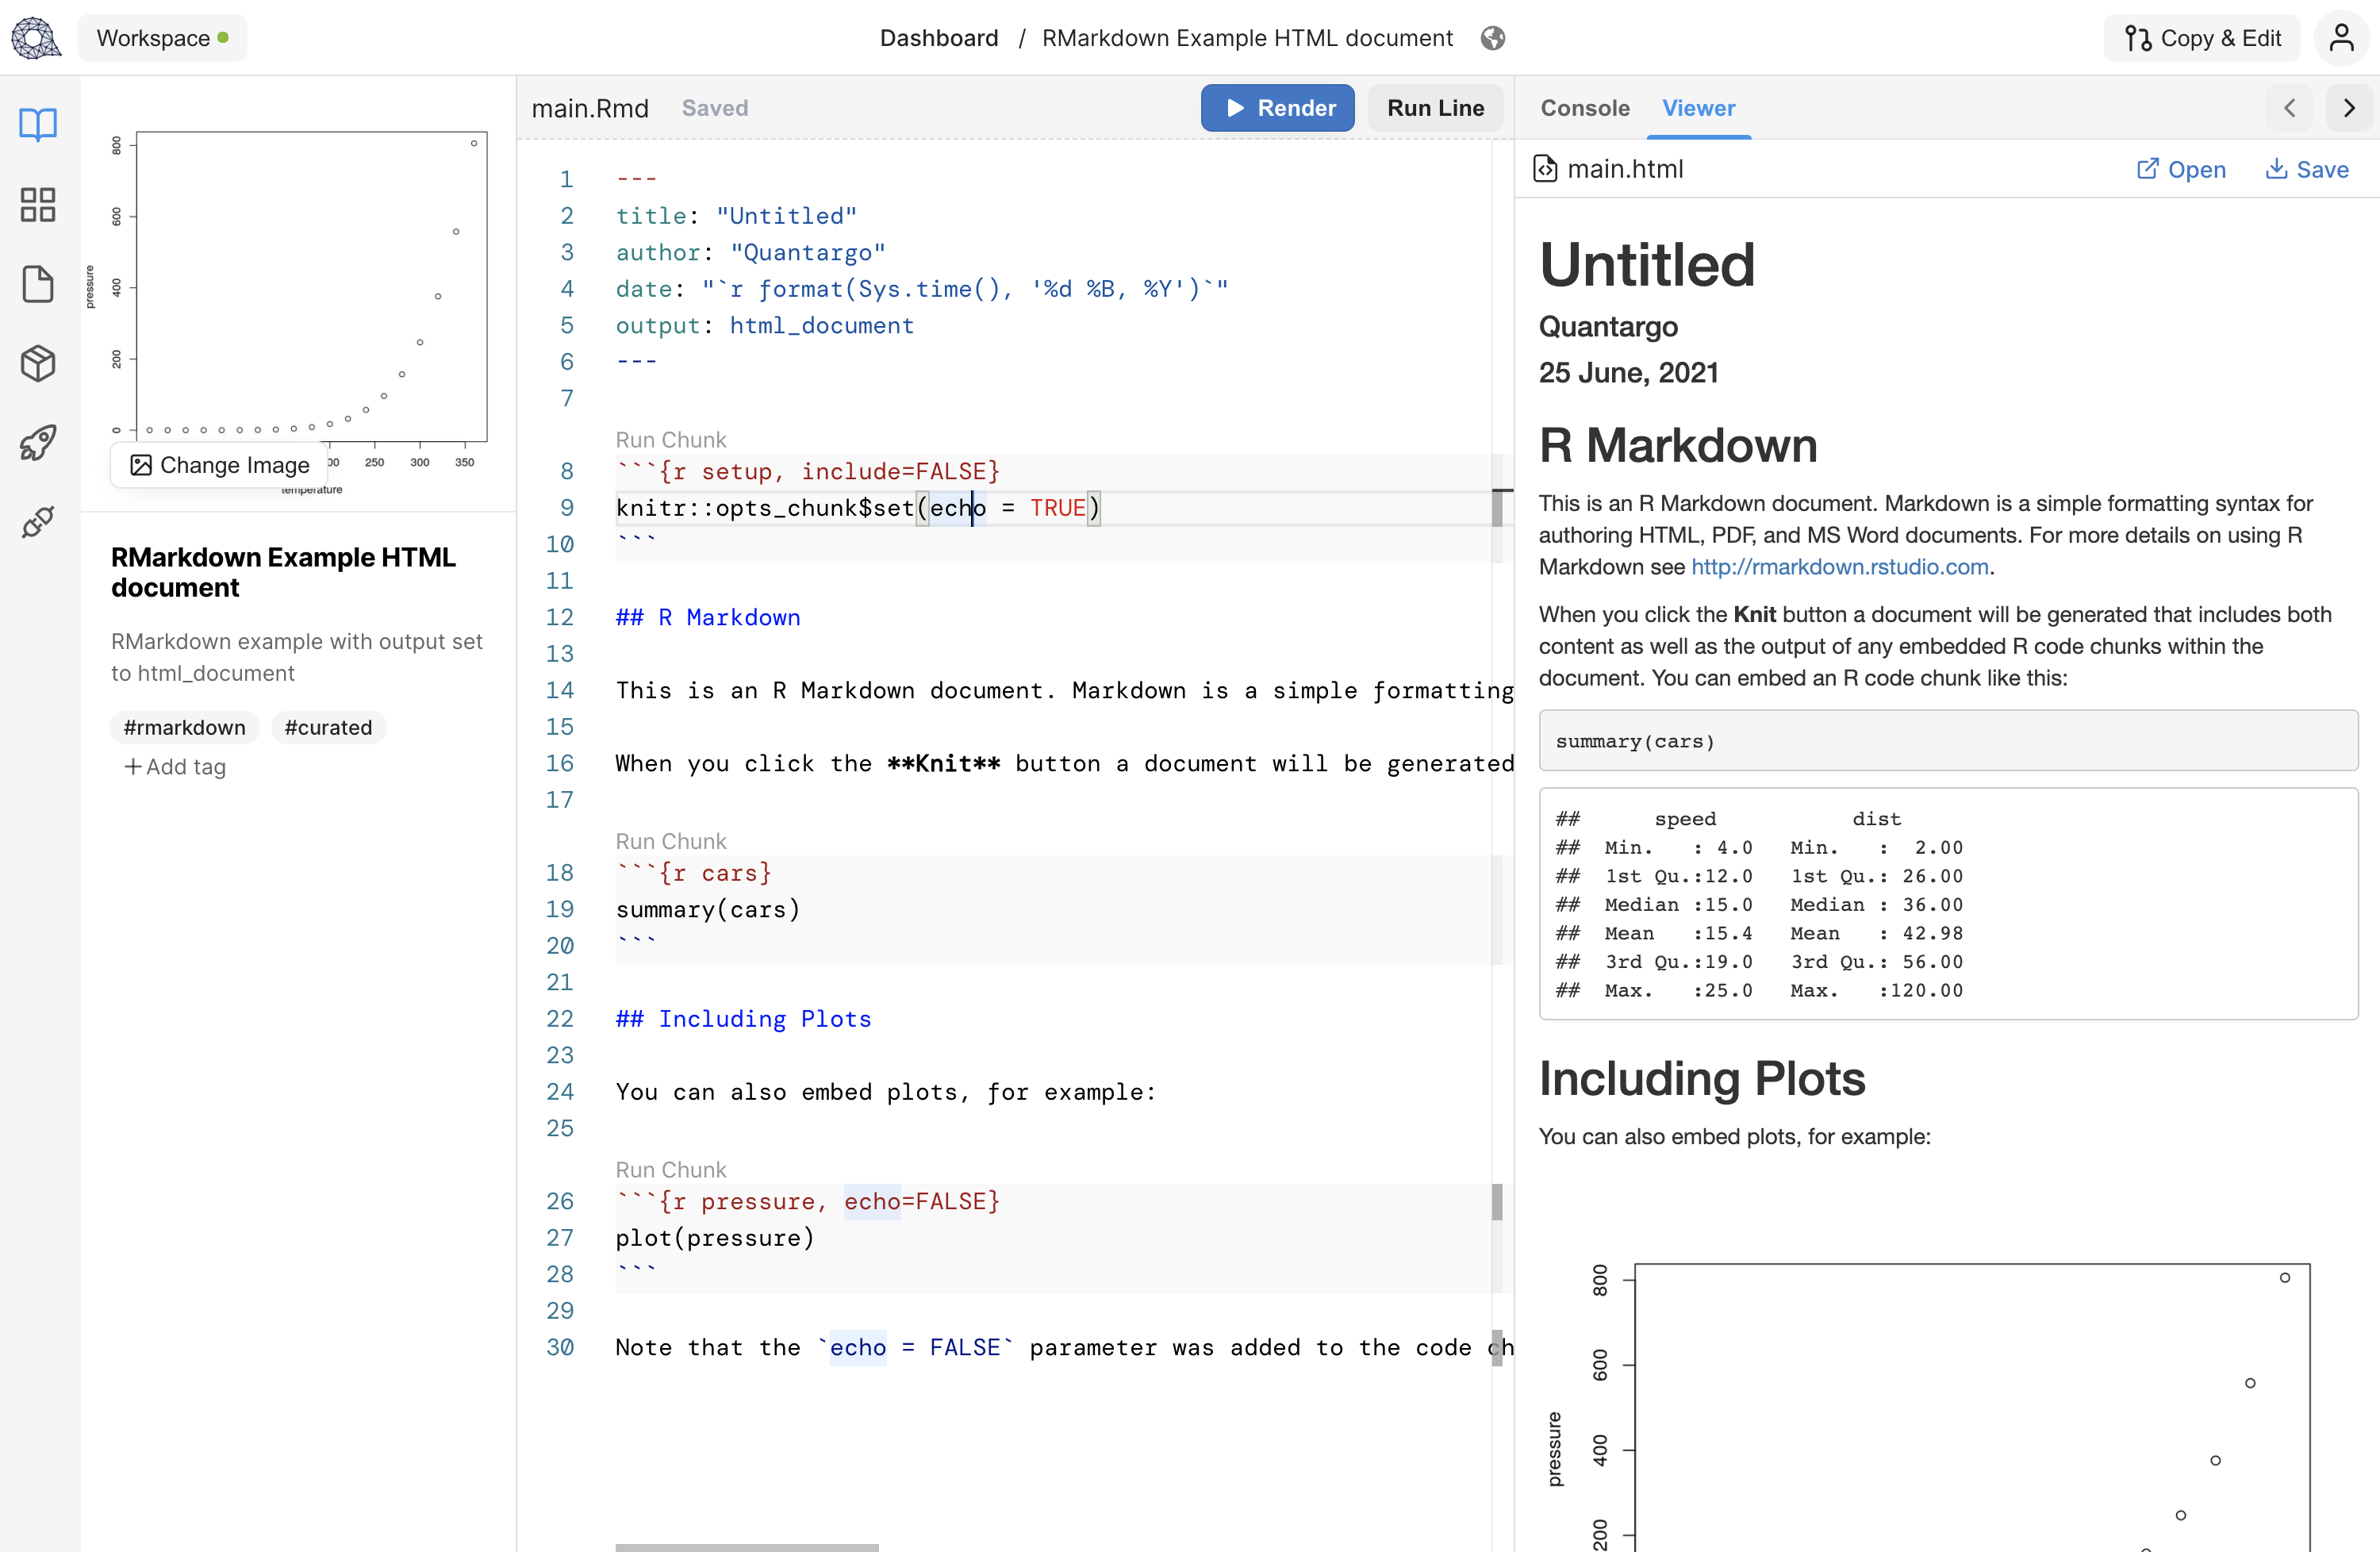Click Save to download main.html file

coord(2307,168)
